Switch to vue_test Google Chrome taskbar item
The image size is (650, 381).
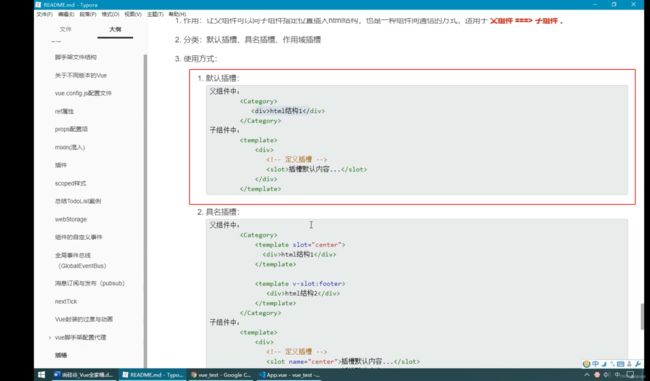[221, 375]
